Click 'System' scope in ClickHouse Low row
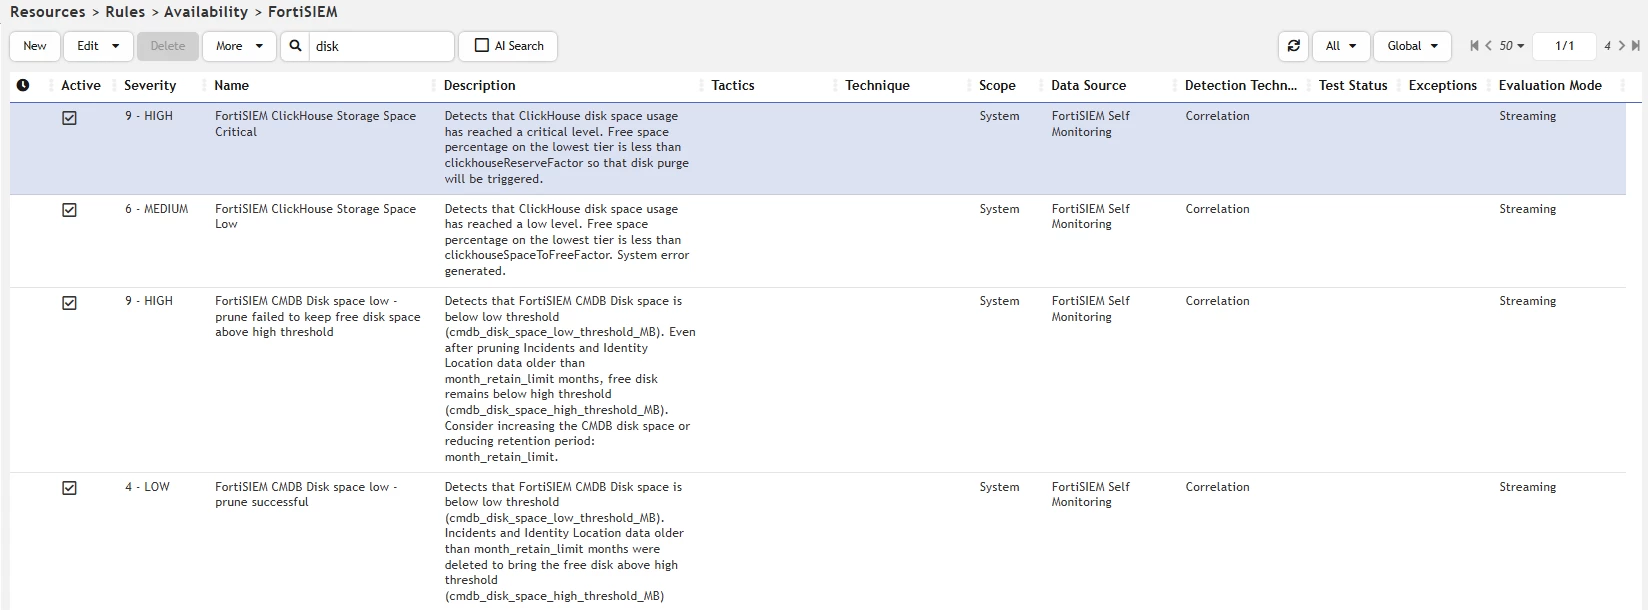Image resolution: width=1648 pixels, height=610 pixels. coord(999,209)
